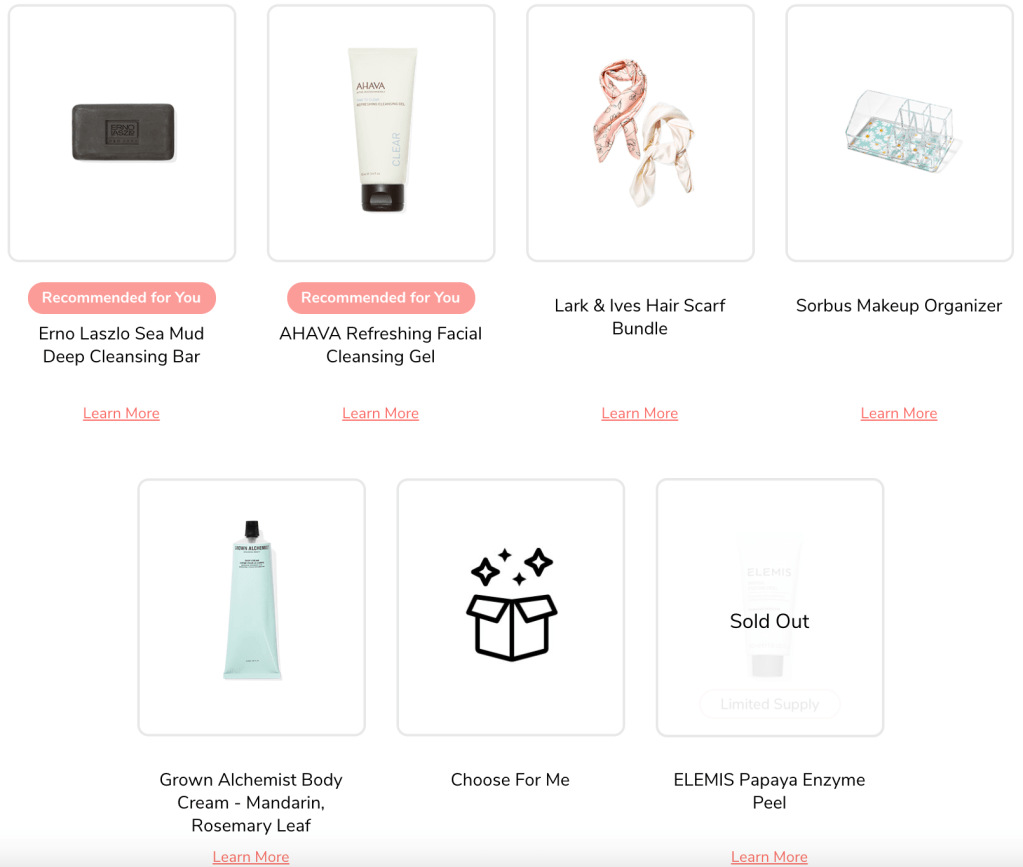The width and height of the screenshot is (1023, 867).
Task: Click Recommended for You badge above Erno Laszlo
Action: tap(121, 297)
